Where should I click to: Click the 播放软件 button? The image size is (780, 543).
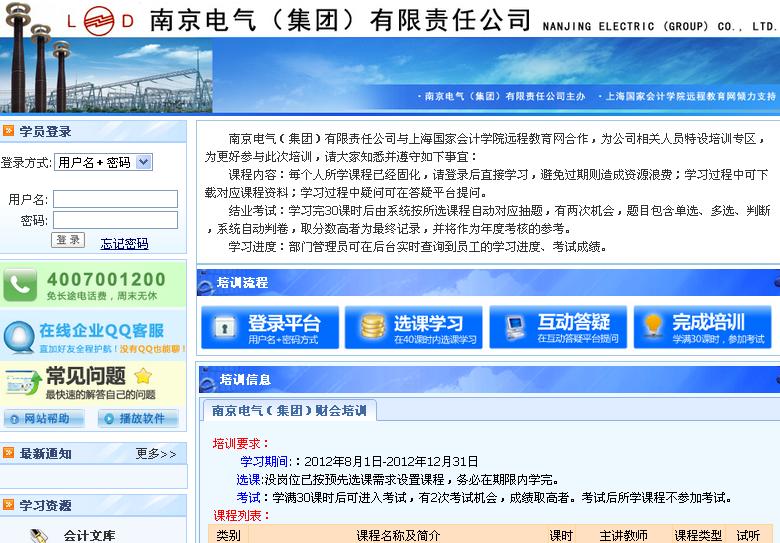point(138,418)
